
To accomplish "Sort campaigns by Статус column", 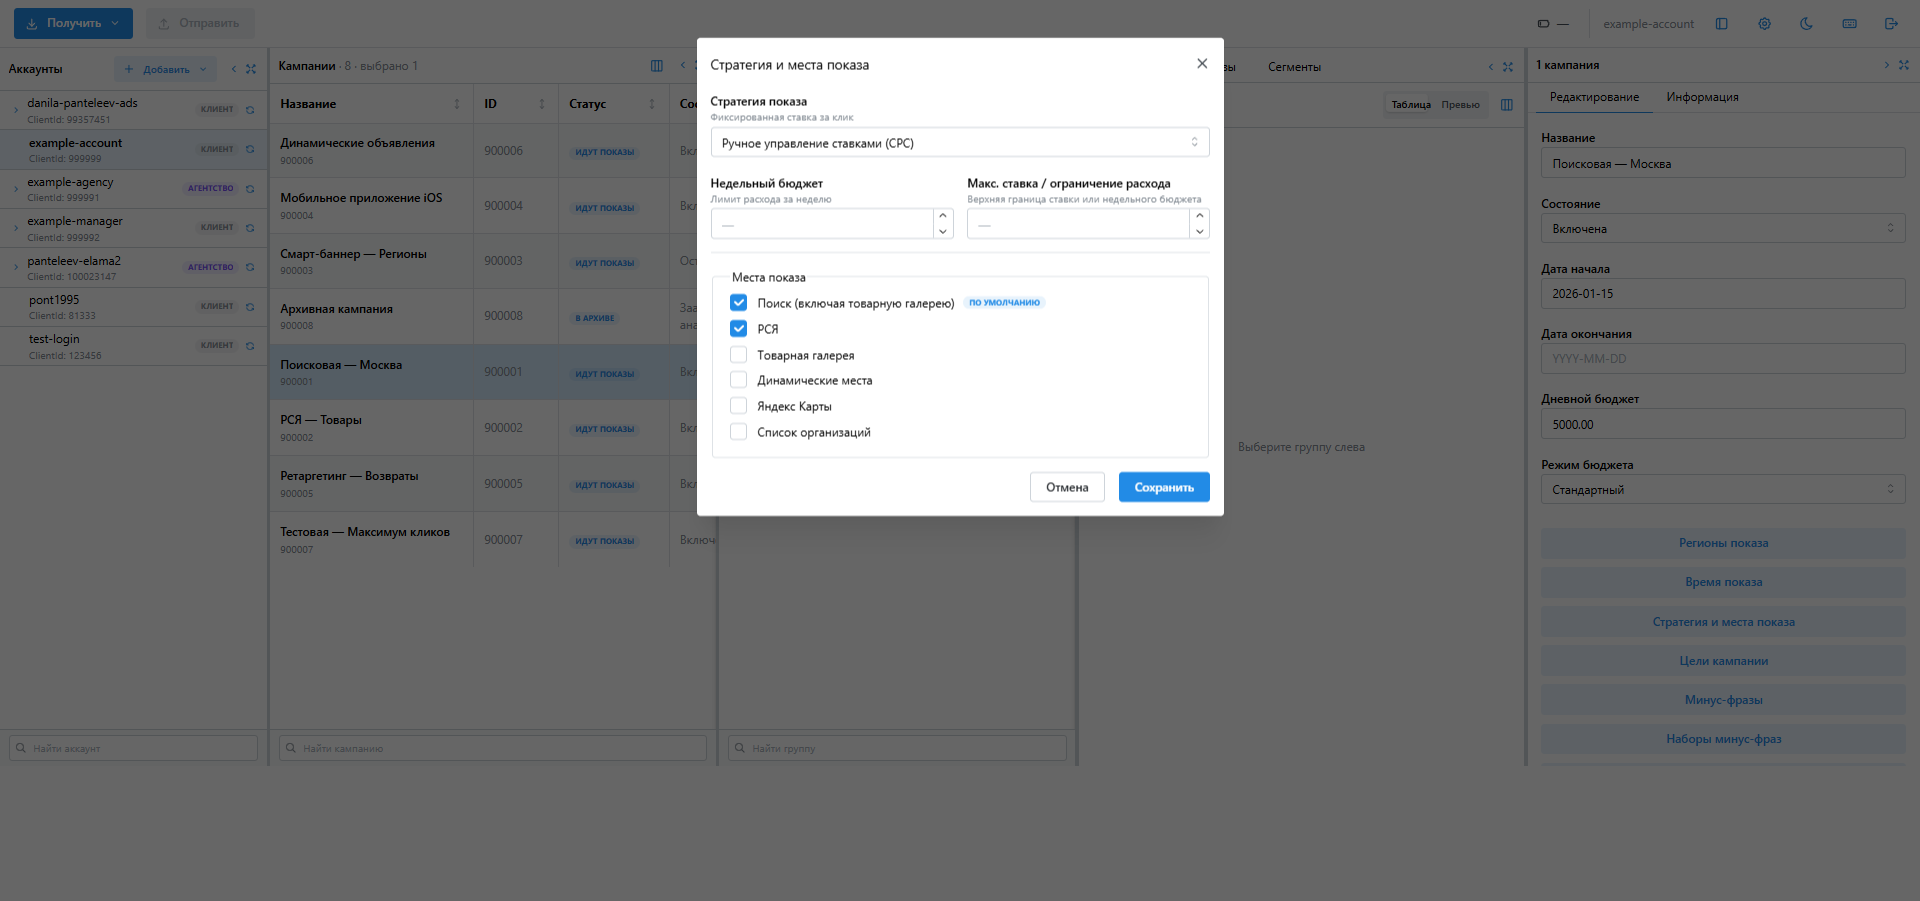I will [x=652, y=104].
